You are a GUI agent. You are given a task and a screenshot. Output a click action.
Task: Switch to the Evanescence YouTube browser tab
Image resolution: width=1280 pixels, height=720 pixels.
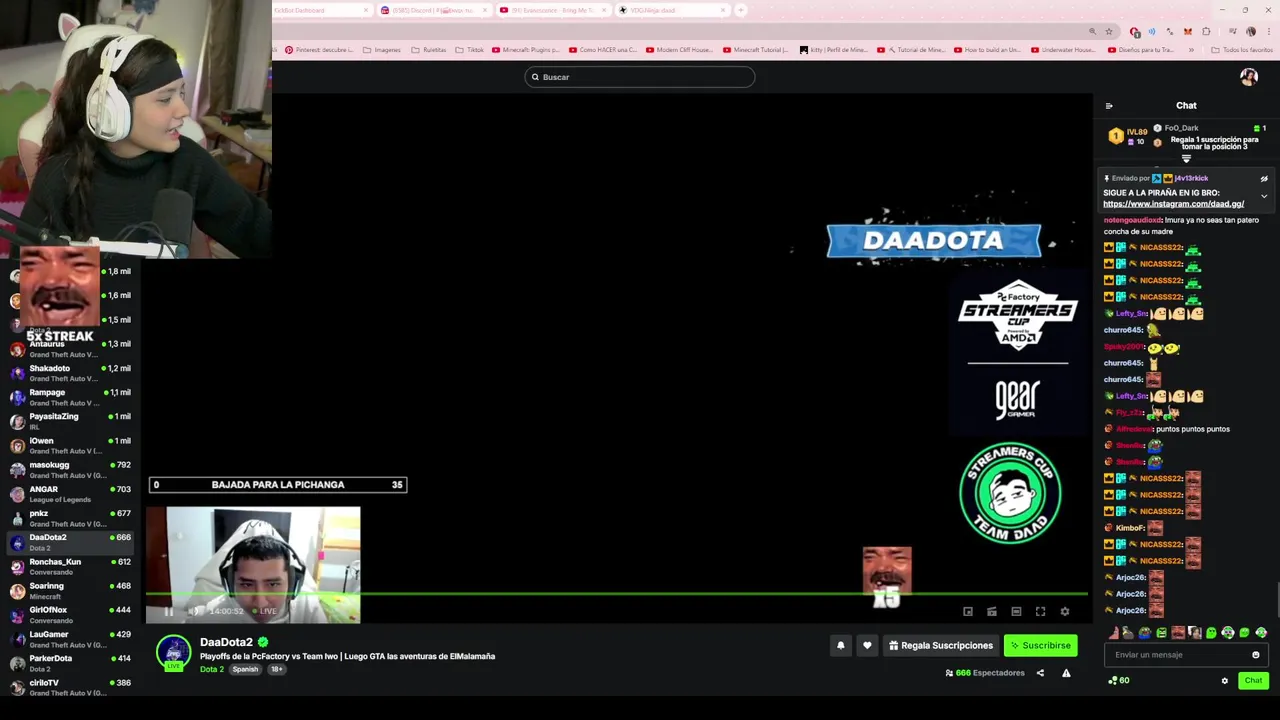tap(552, 10)
